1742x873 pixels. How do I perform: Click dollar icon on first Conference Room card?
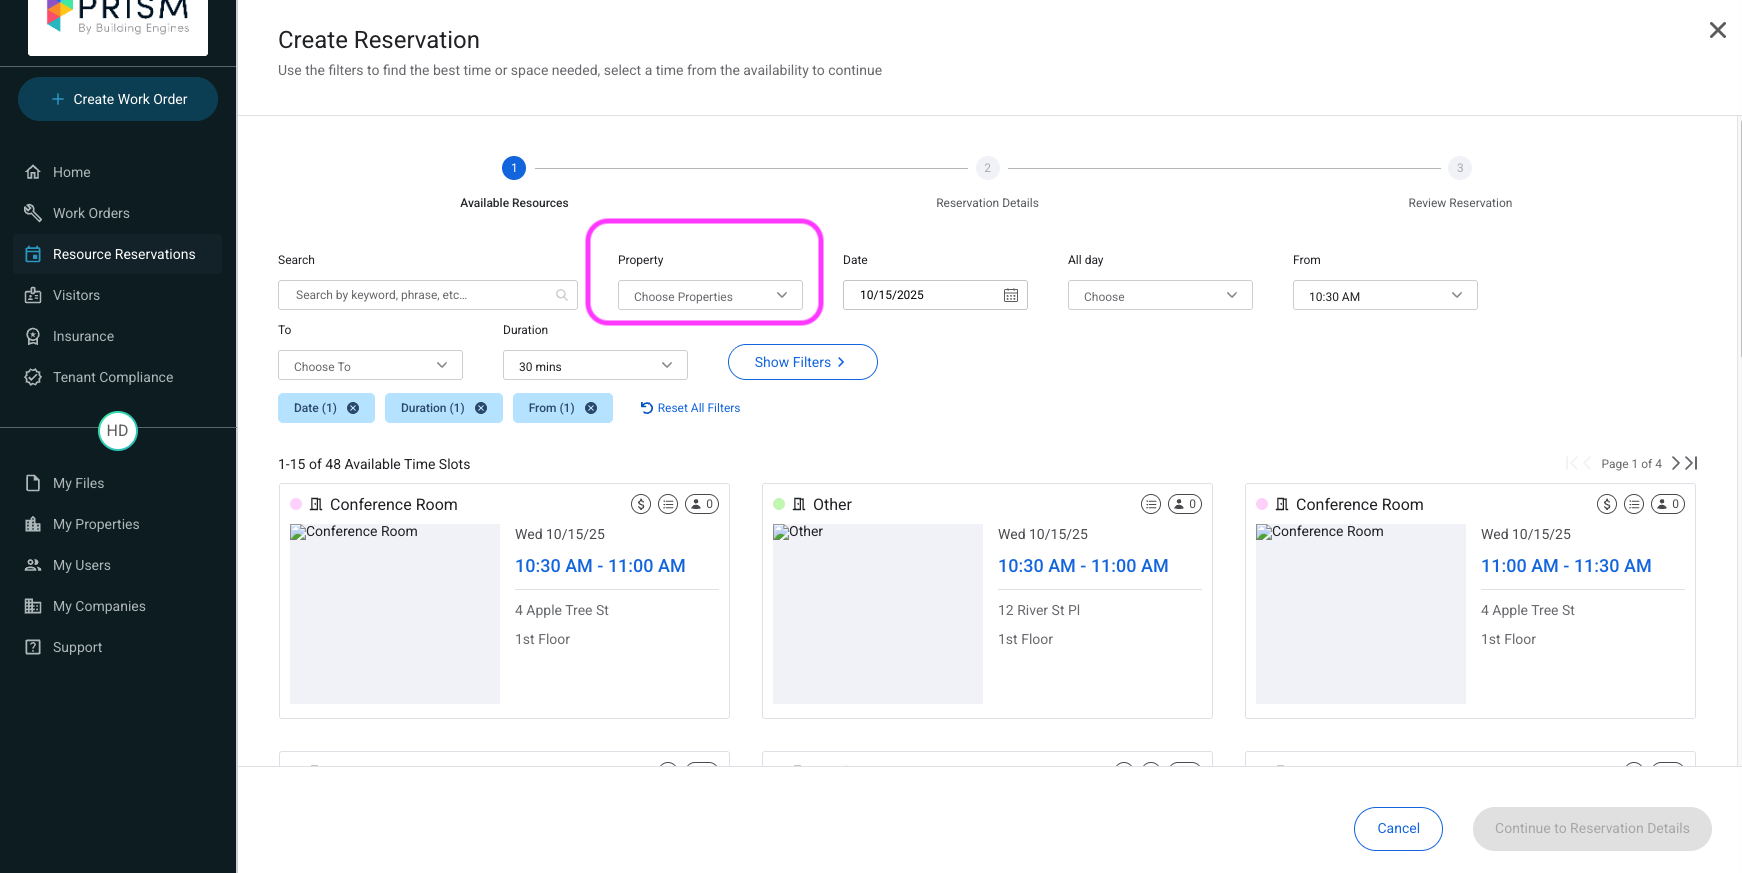coord(641,504)
